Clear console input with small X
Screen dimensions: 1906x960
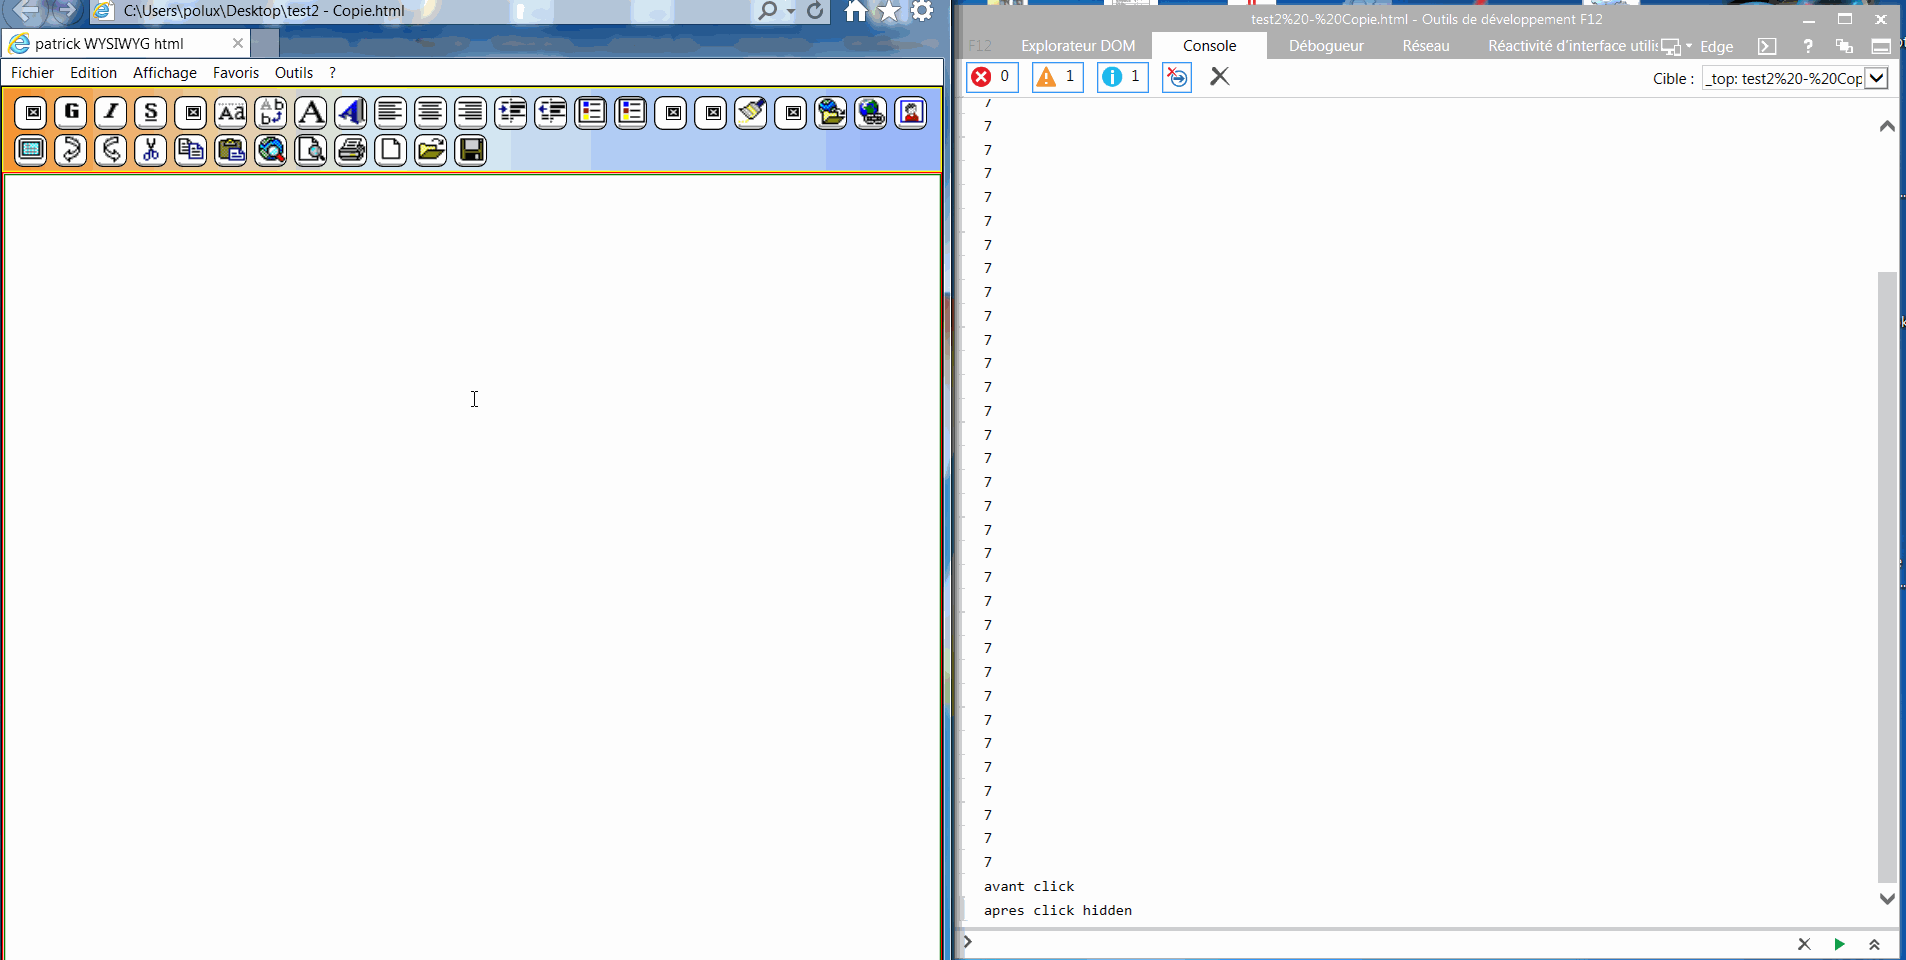[1804, 944]
